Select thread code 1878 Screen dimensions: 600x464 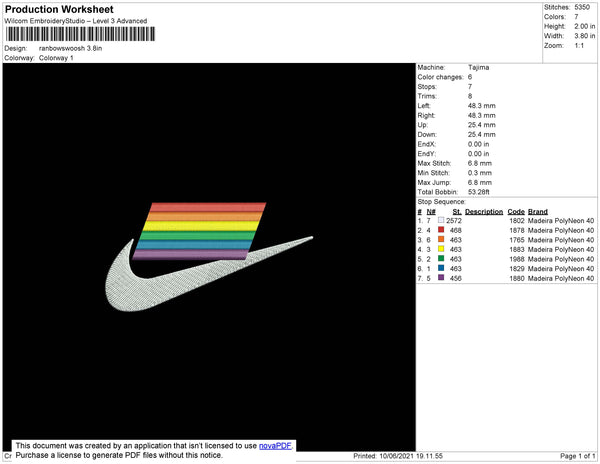coord(517,230)
